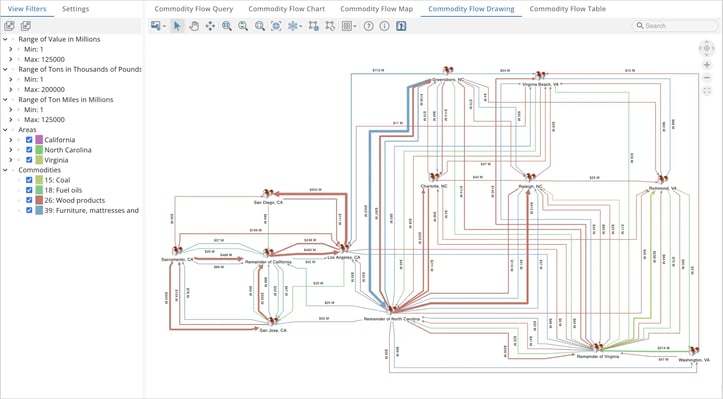Expand the North Carolina tree row

coord(11,150)
